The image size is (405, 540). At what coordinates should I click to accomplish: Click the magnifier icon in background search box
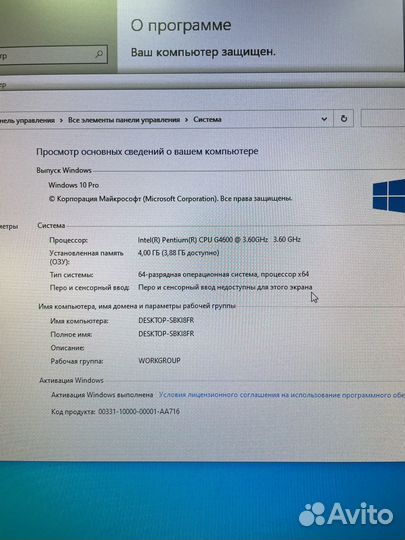coord(99,54)
